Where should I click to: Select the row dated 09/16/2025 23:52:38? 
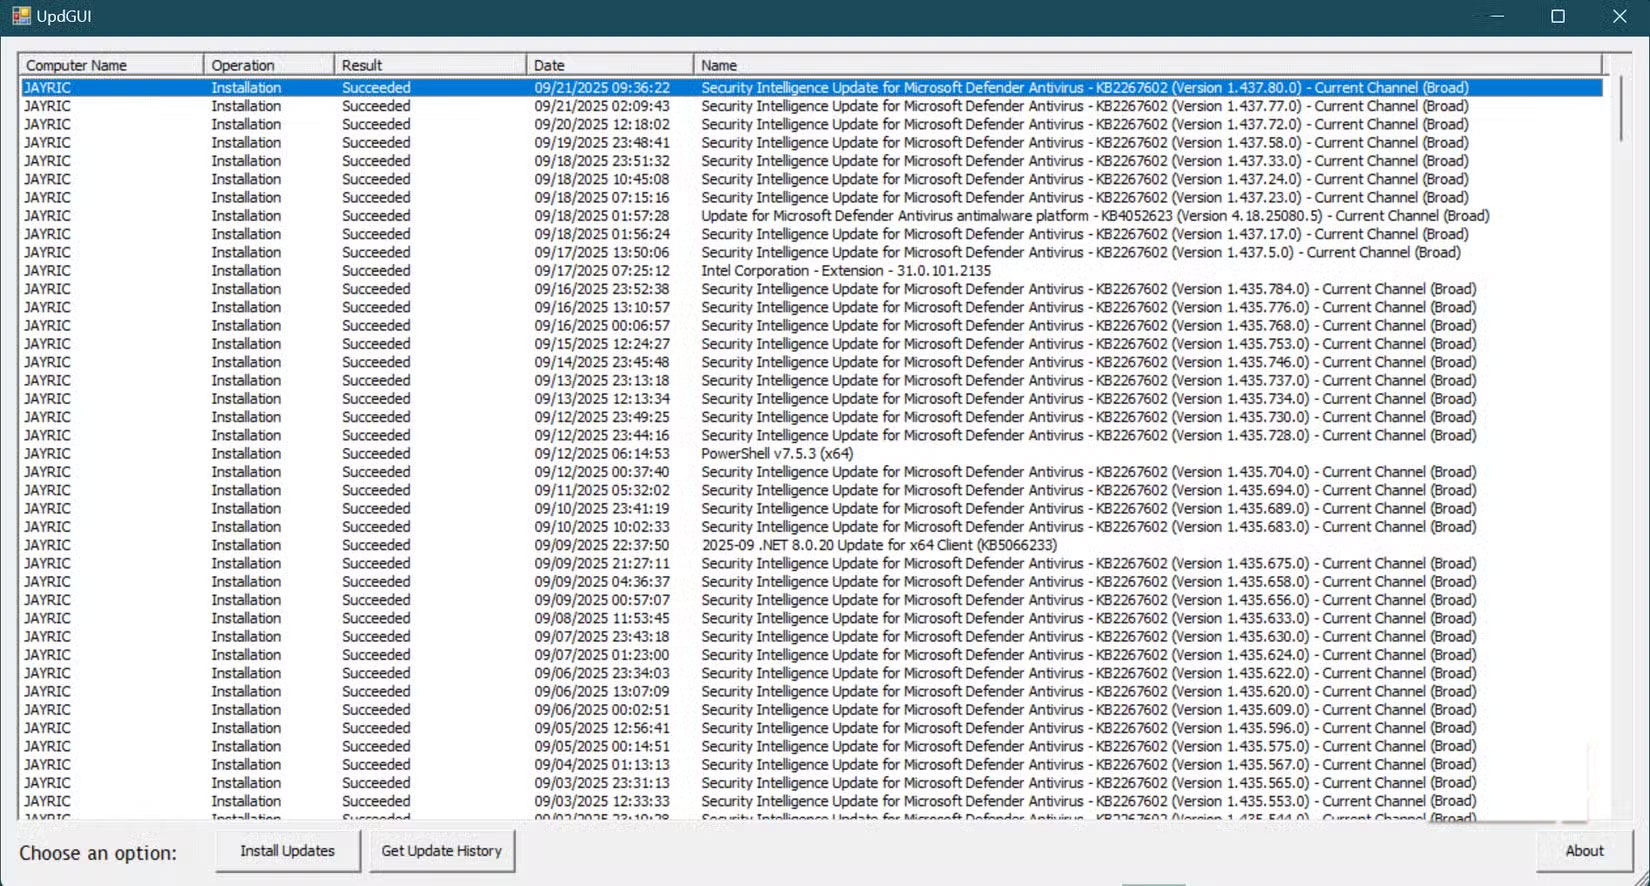pos(811,289)
